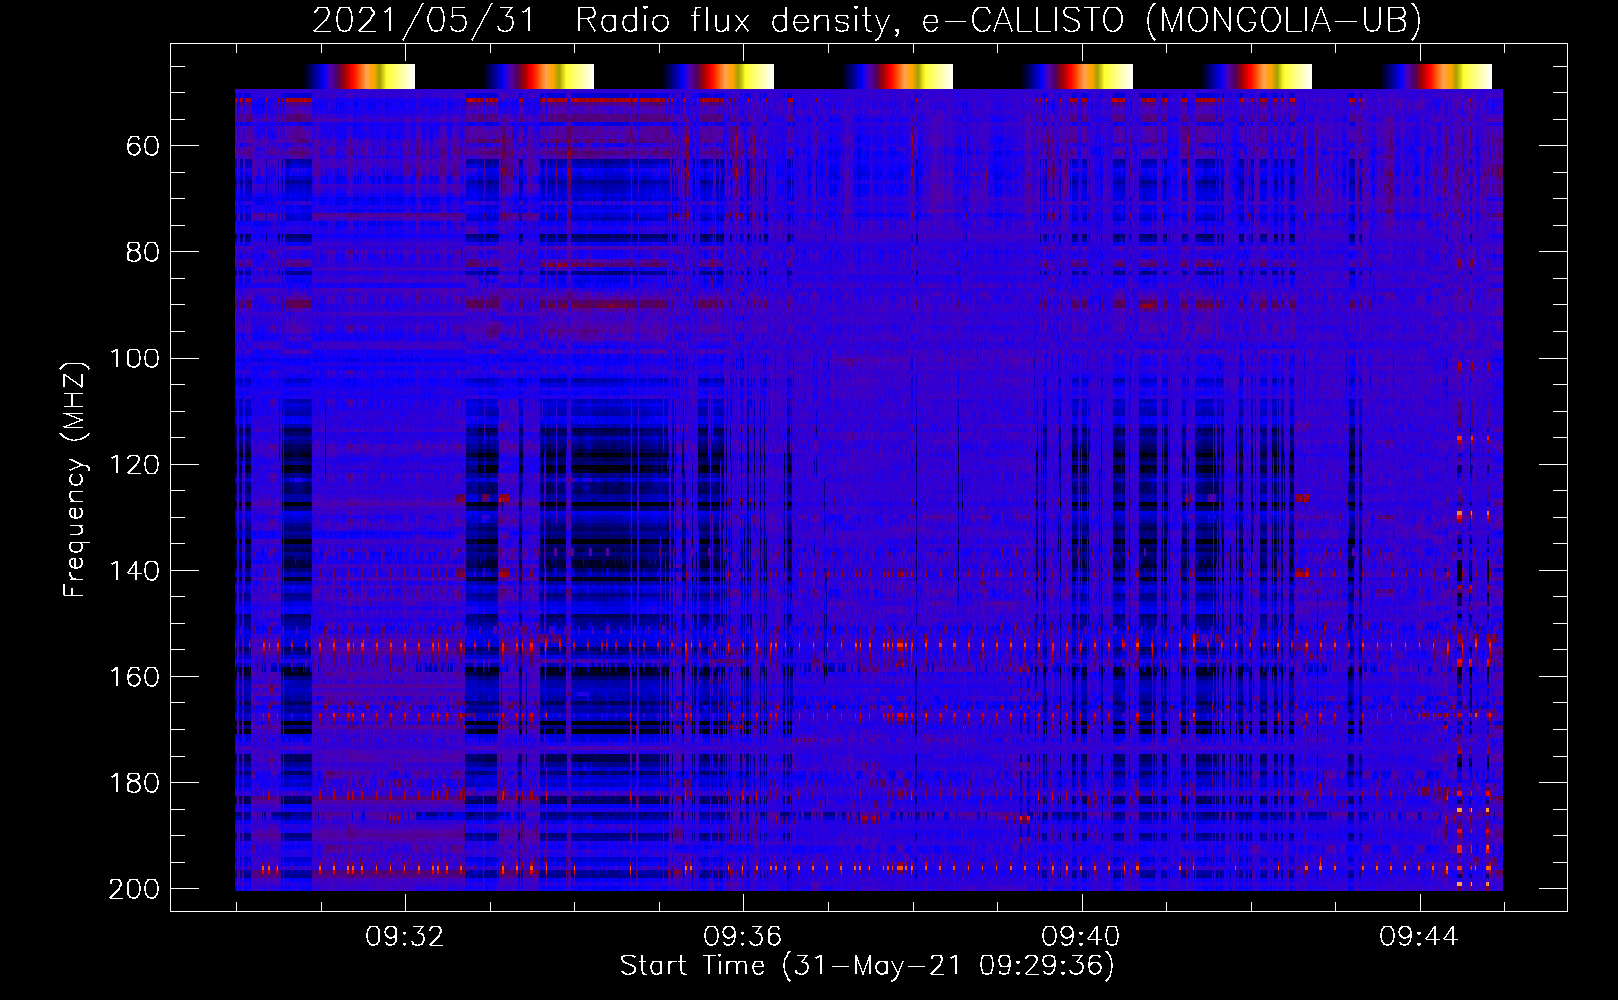
Task: Click the 80 frequency tick label
Action: [x=143, y=253]
